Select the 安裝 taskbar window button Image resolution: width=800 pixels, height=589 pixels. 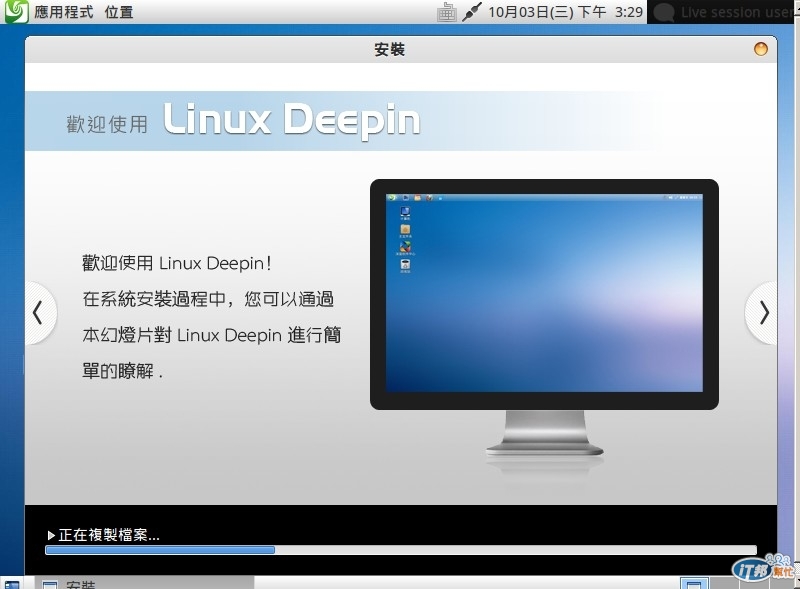[x=144, y=583]
